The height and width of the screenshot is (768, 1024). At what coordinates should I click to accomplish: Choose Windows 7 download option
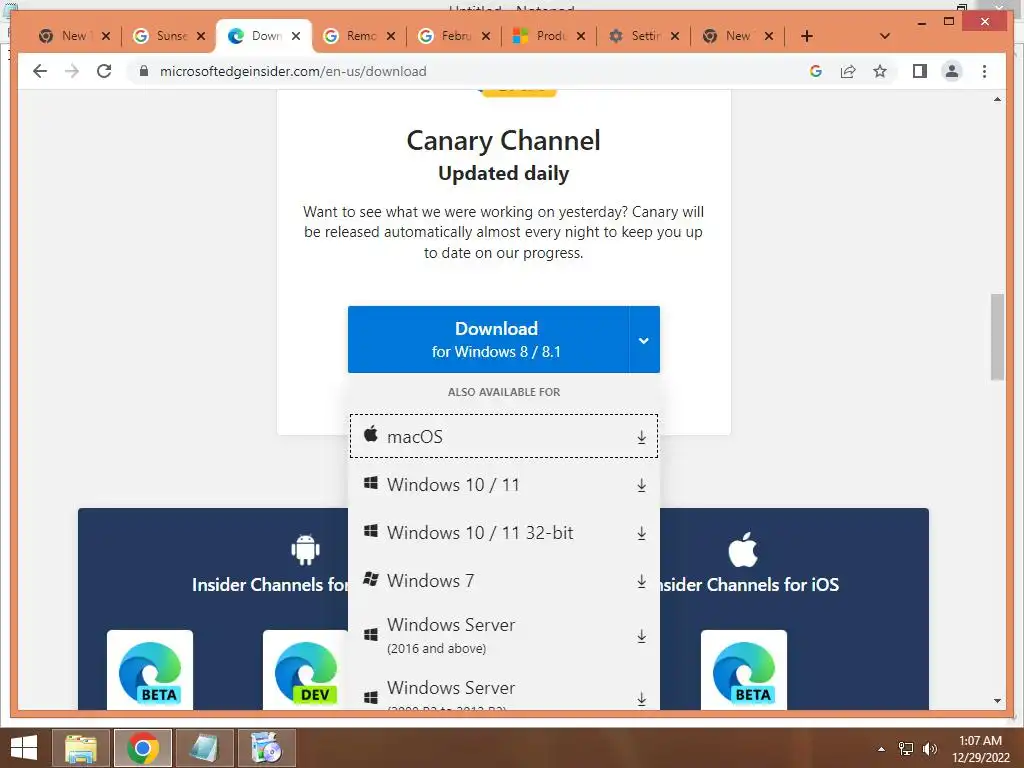click(x=504, y=581)
